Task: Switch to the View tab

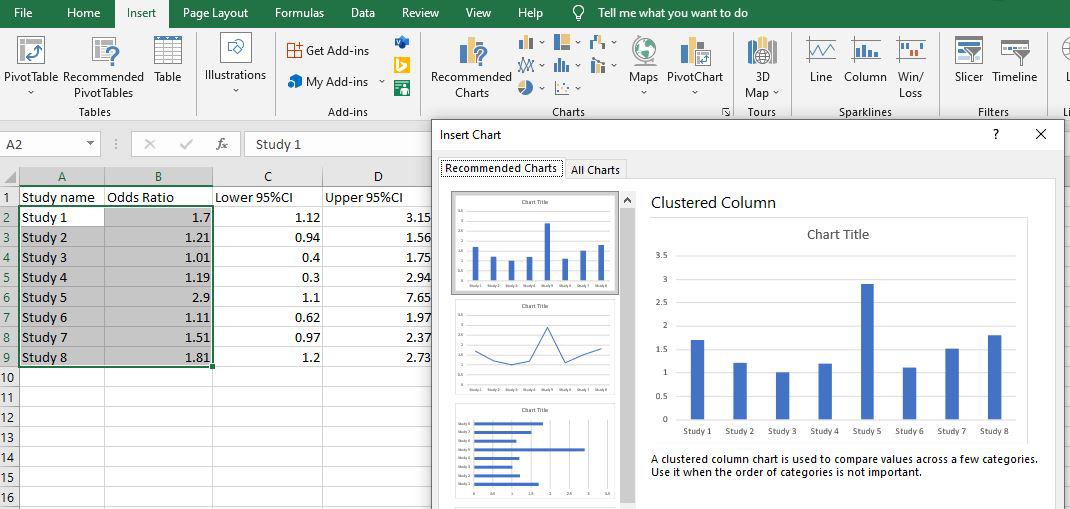Action: tap(478, 13)
